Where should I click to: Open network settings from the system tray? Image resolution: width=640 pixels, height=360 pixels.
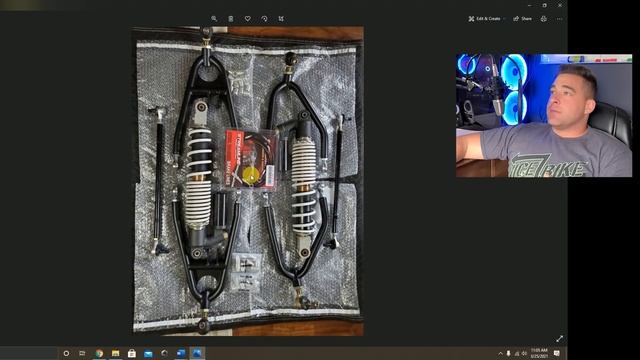(517, 353)
